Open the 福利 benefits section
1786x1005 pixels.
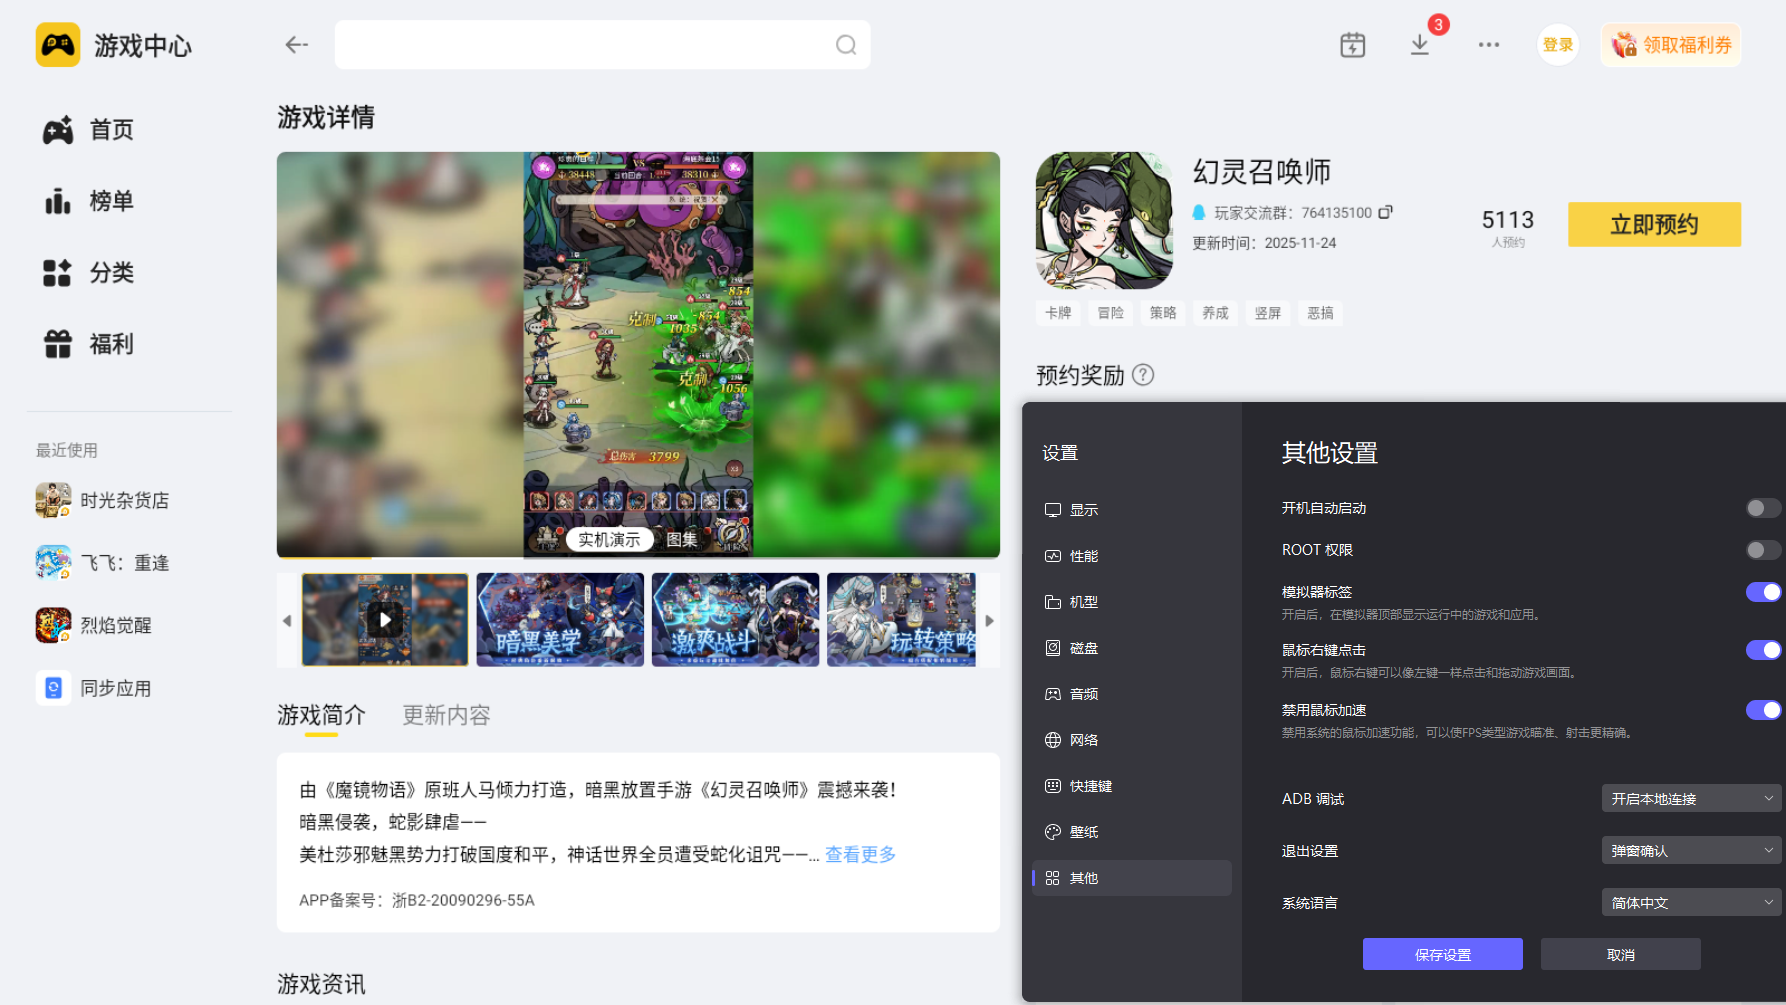(110, 343)
